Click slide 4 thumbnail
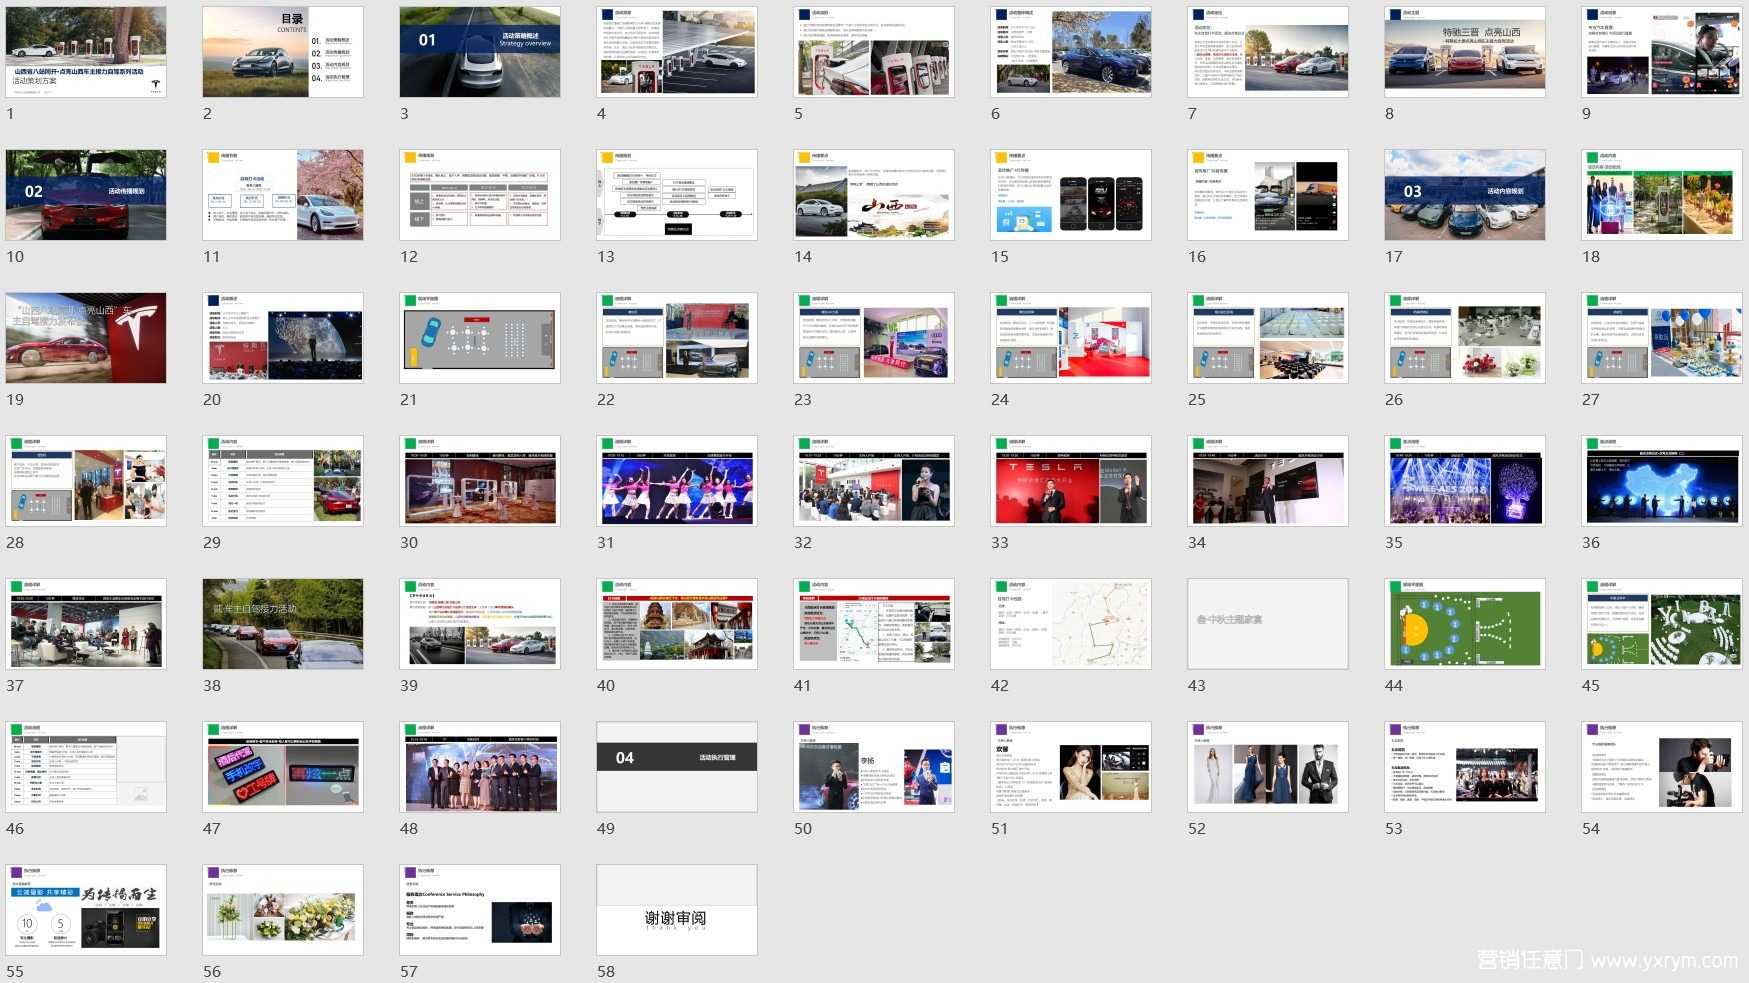 tap(677, 52)
